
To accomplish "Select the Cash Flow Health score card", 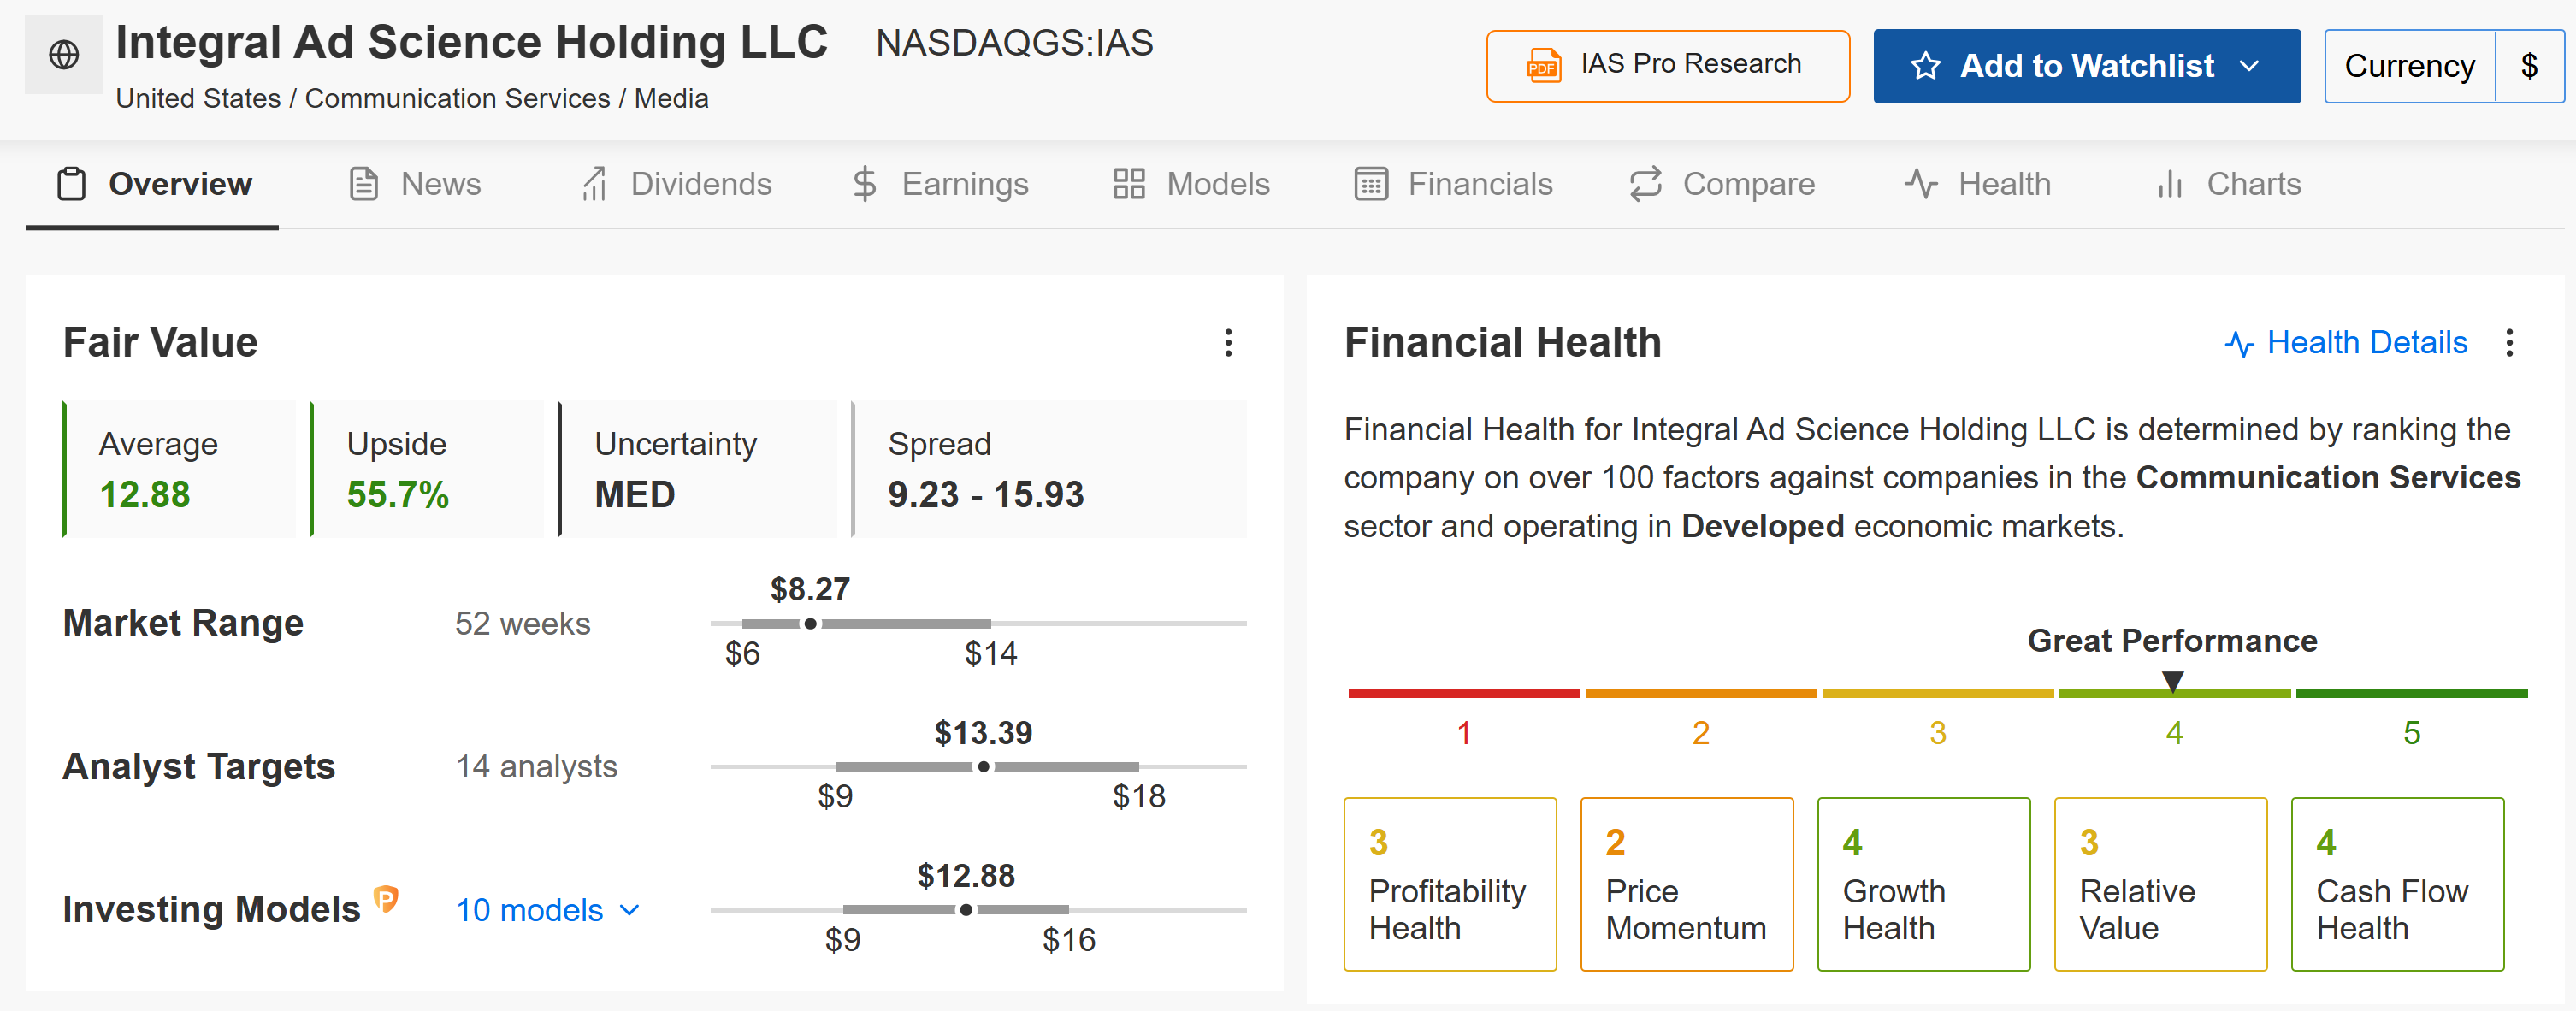I will pyautogui.click(x=2397, y=884).
